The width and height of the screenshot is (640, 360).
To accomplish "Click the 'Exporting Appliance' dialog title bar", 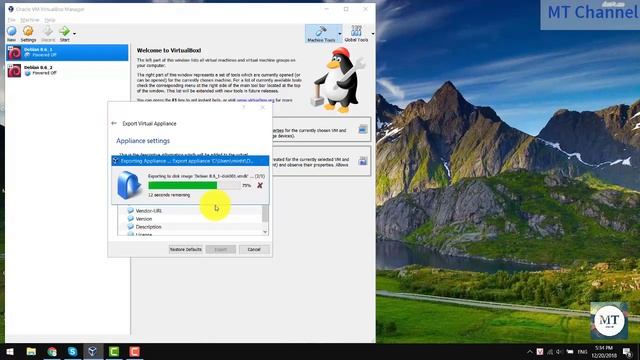I will point(190,161).
